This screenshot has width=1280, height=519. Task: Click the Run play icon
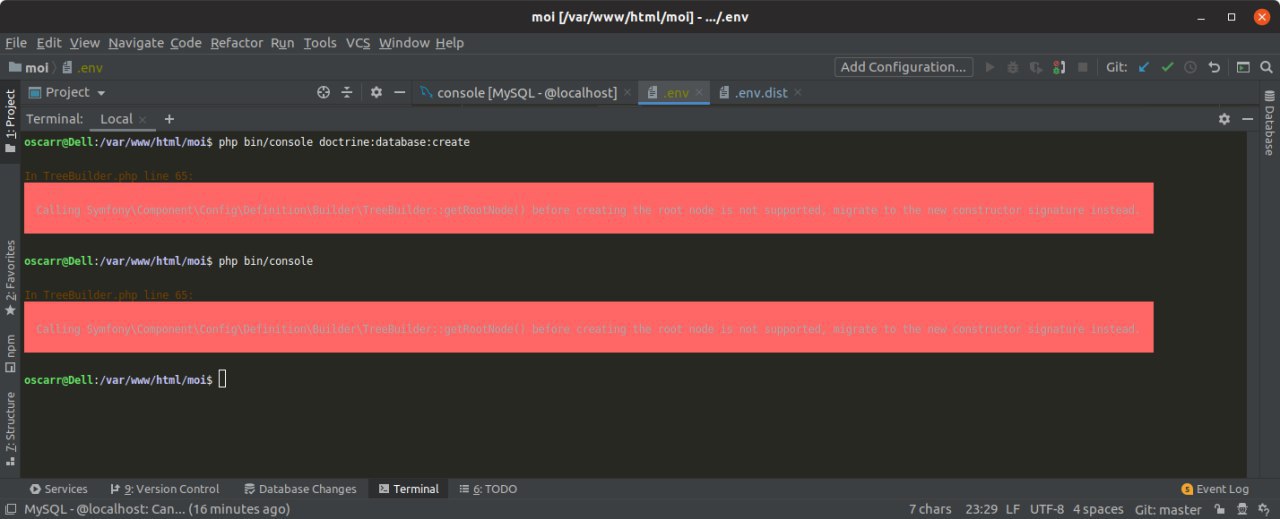pyautogui.click(x=990, y=67)
